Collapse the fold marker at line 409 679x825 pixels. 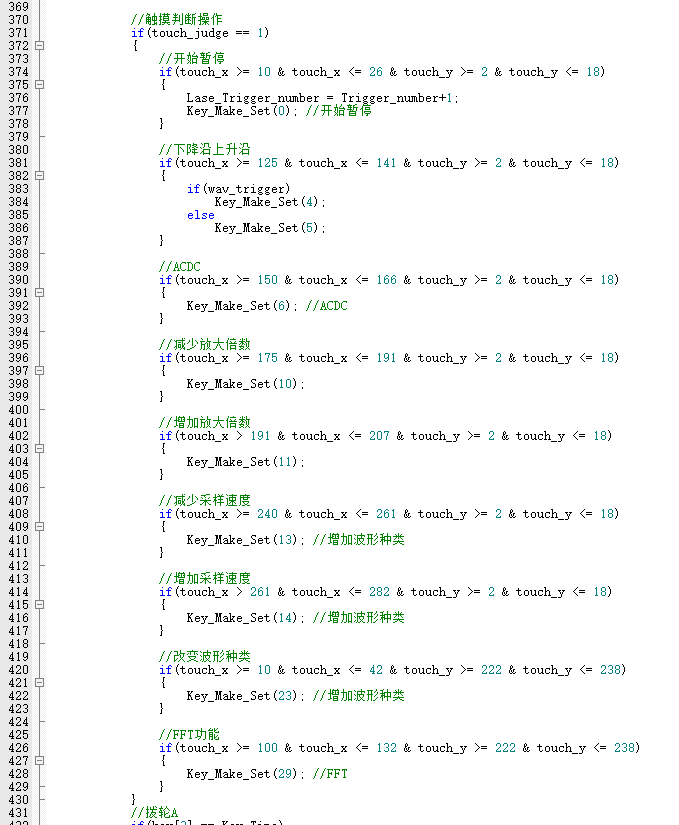39,527
